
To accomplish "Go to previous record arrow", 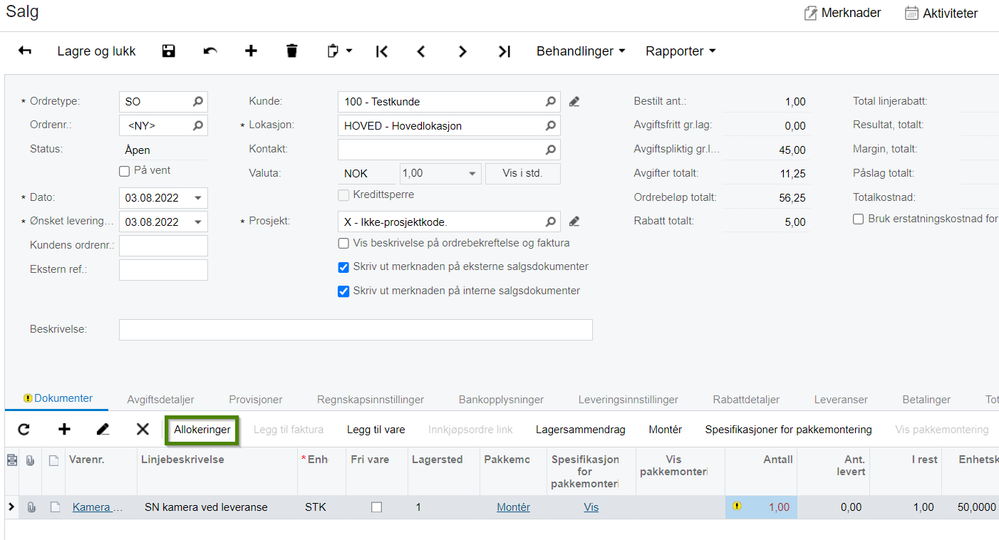I will pyautogui.click(x=421, y=51).
